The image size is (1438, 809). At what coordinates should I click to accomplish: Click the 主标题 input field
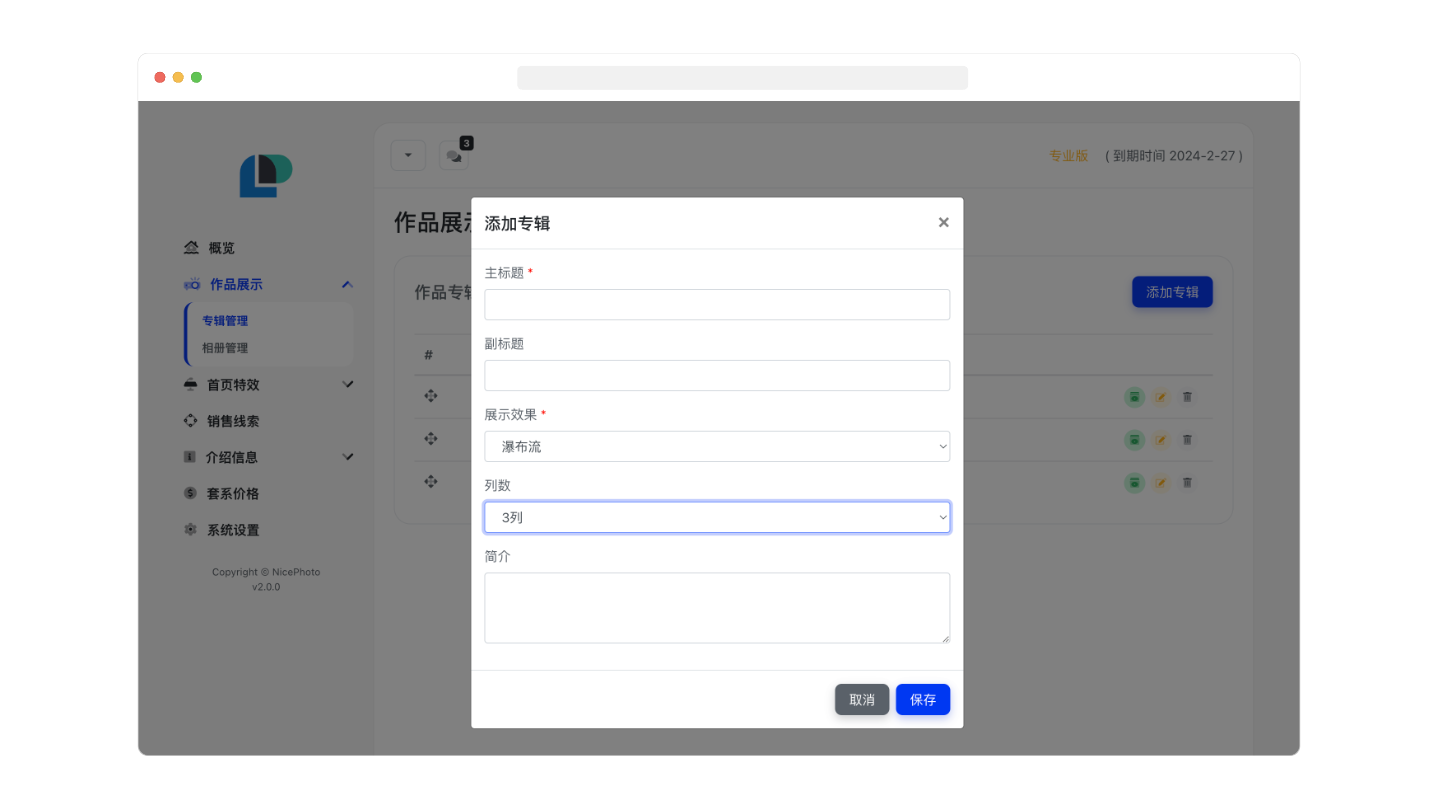point(717,304)
